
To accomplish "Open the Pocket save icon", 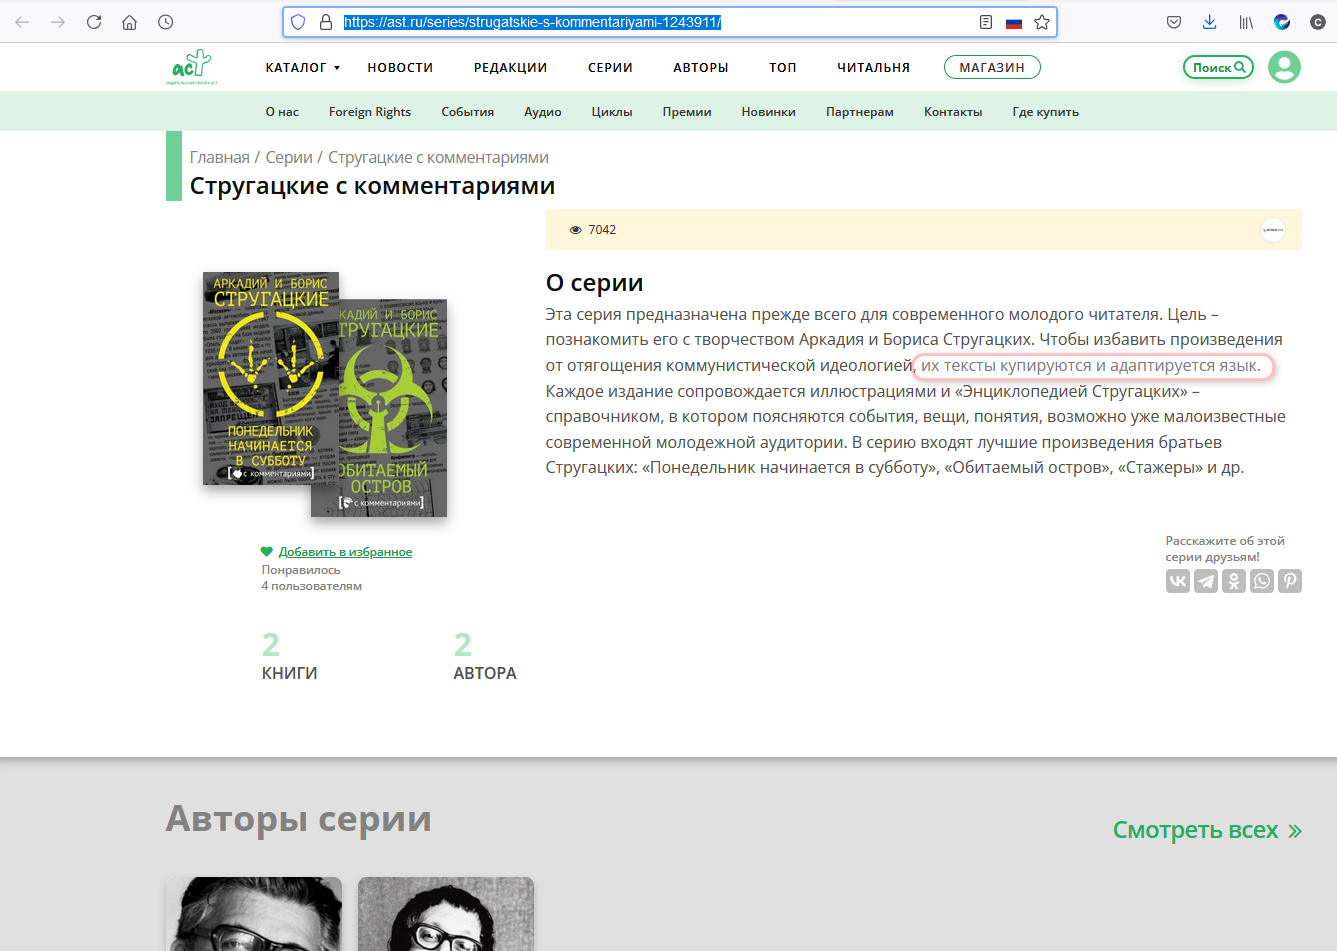I will click(1174, 22).
